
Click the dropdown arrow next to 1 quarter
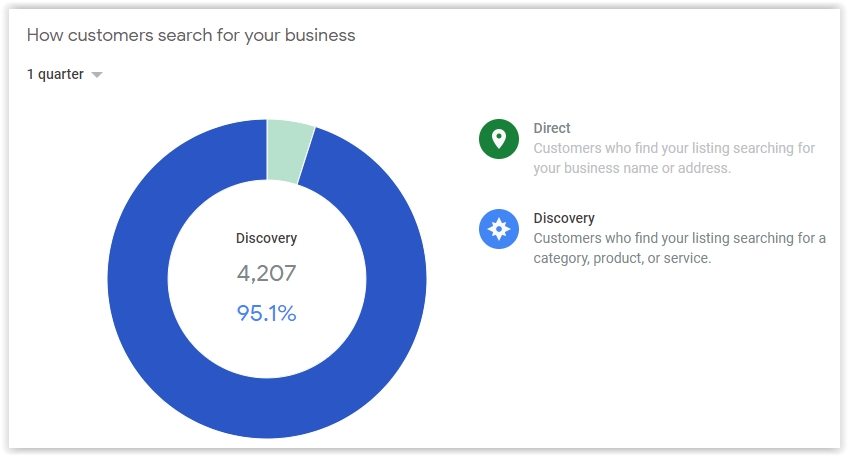[97, 75]
